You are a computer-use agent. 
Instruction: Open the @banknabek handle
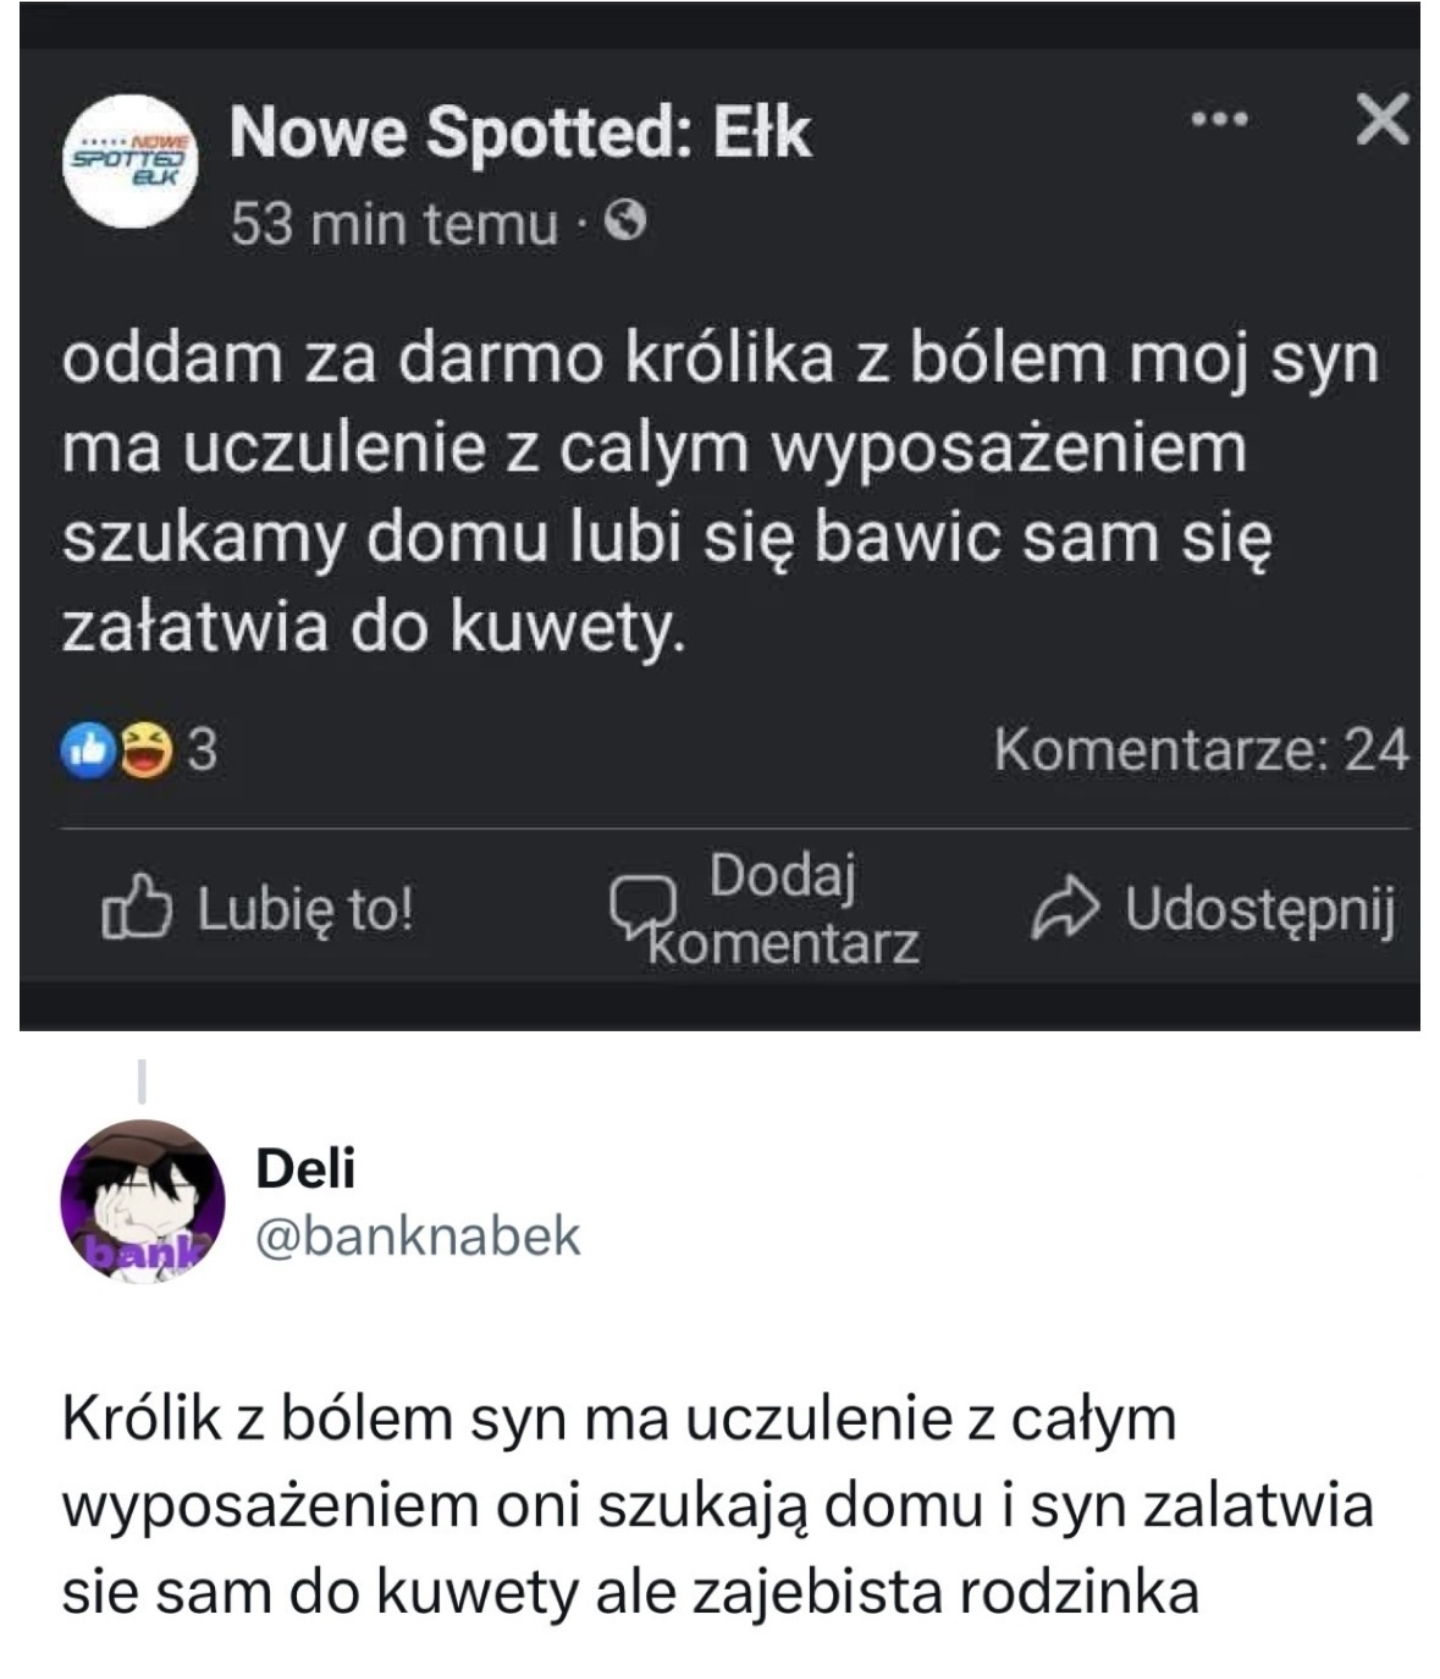pos(418,1235)
